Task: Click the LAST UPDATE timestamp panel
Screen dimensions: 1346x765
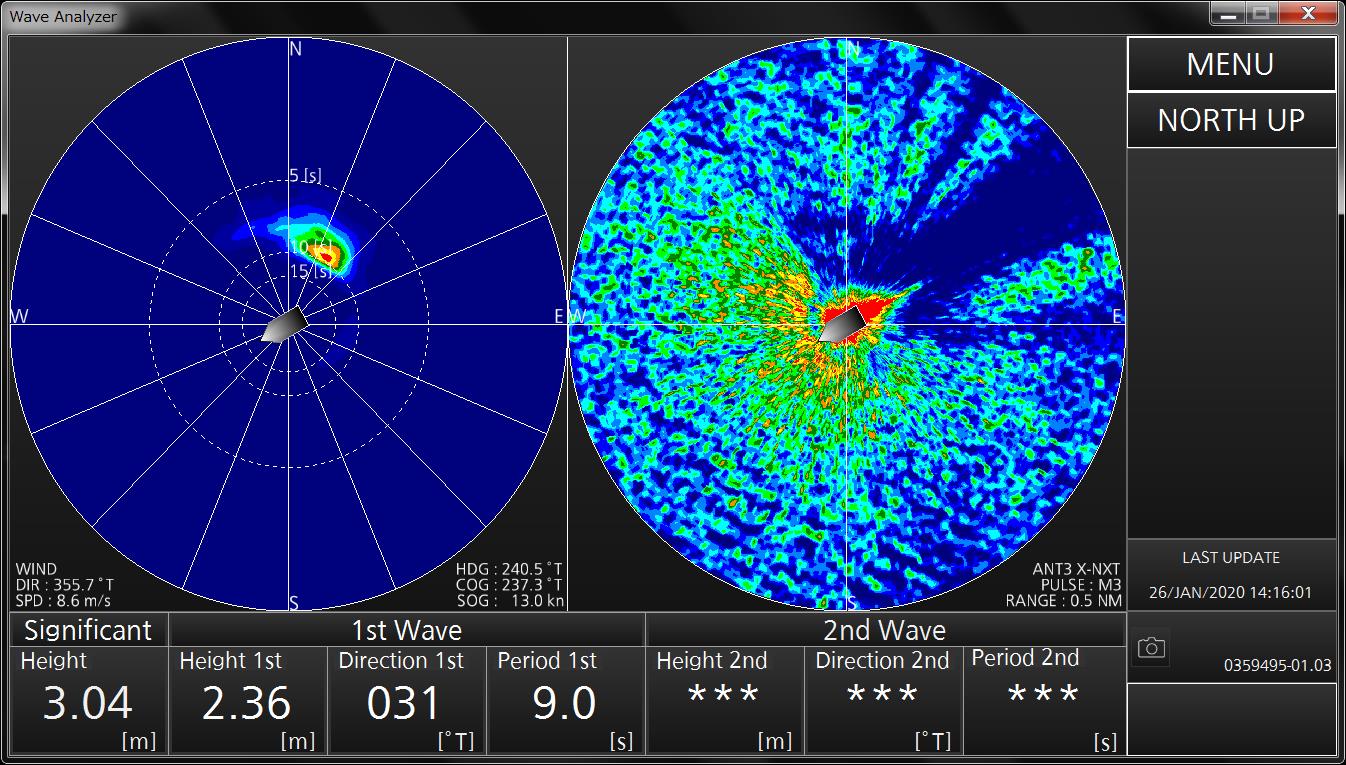Action: [1231, 575]
